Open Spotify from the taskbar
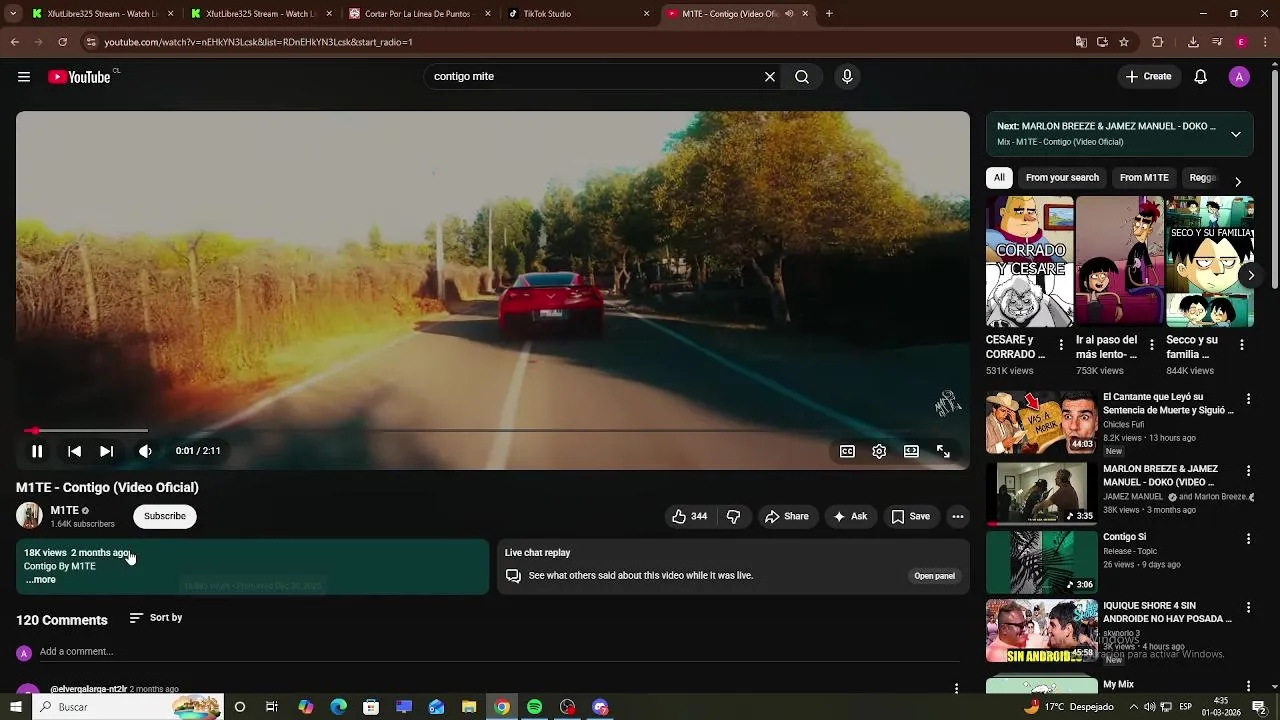The height and width of the screenshot is (720, 1280). click(x=535, y=707)
